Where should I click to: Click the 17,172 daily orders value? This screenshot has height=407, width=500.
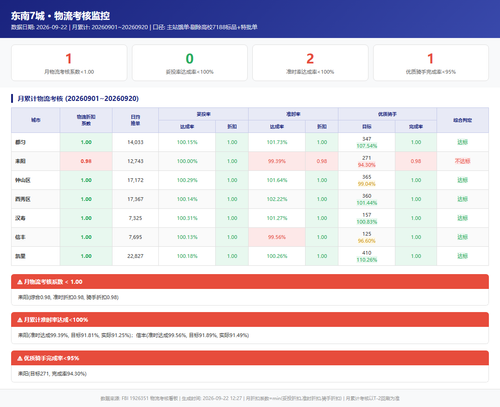(135, 180)
